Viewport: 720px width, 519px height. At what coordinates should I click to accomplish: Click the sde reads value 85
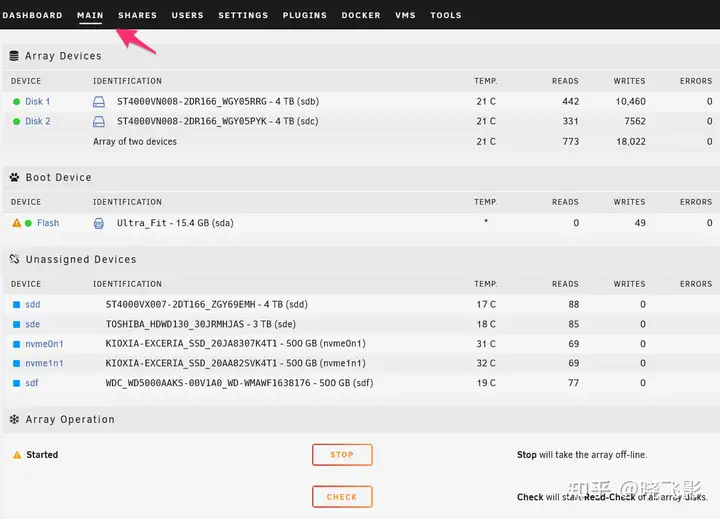pos(574,324)
